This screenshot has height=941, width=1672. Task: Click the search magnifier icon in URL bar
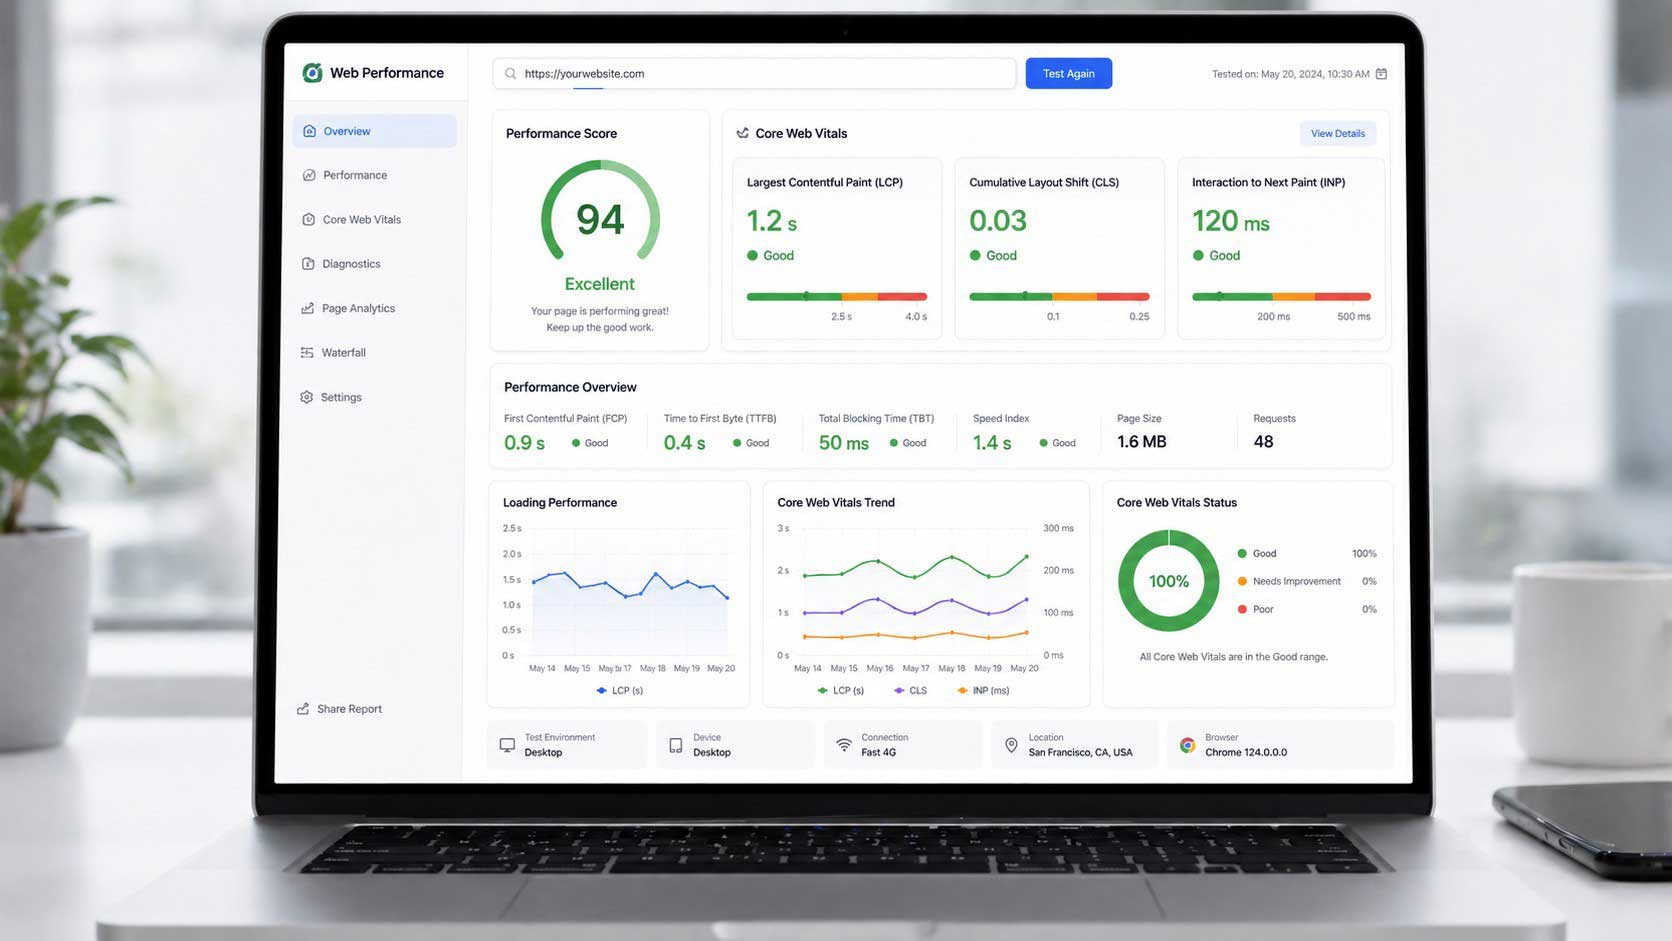click(511, 74)
